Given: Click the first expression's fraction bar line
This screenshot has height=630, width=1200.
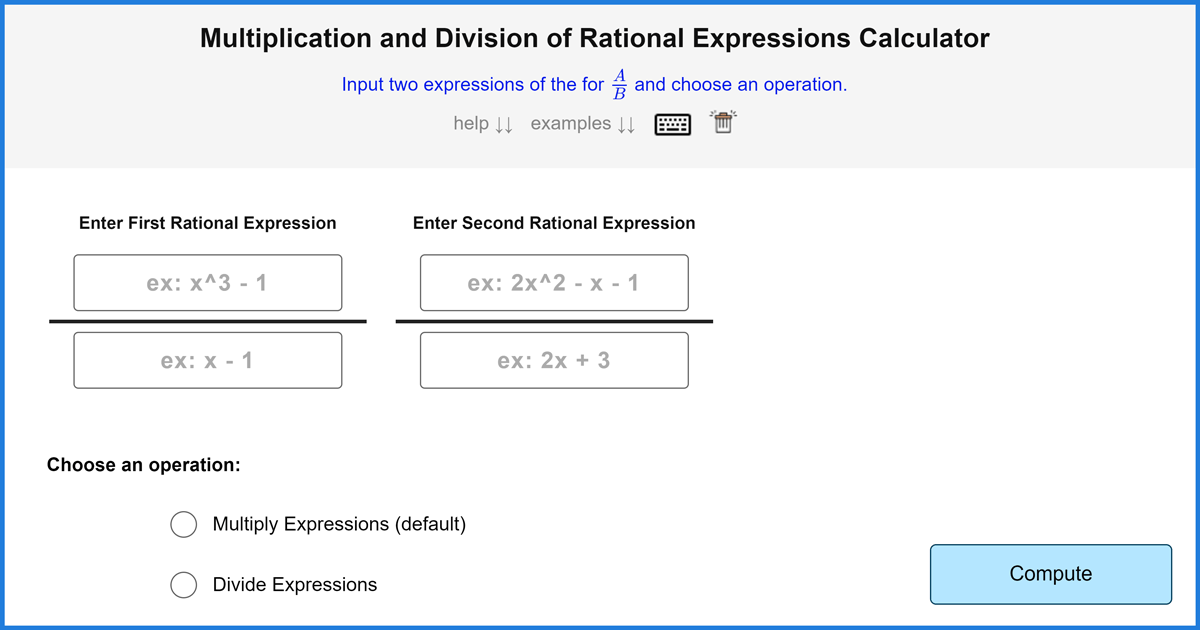Looking at the screenshot, I should (207, 321).
